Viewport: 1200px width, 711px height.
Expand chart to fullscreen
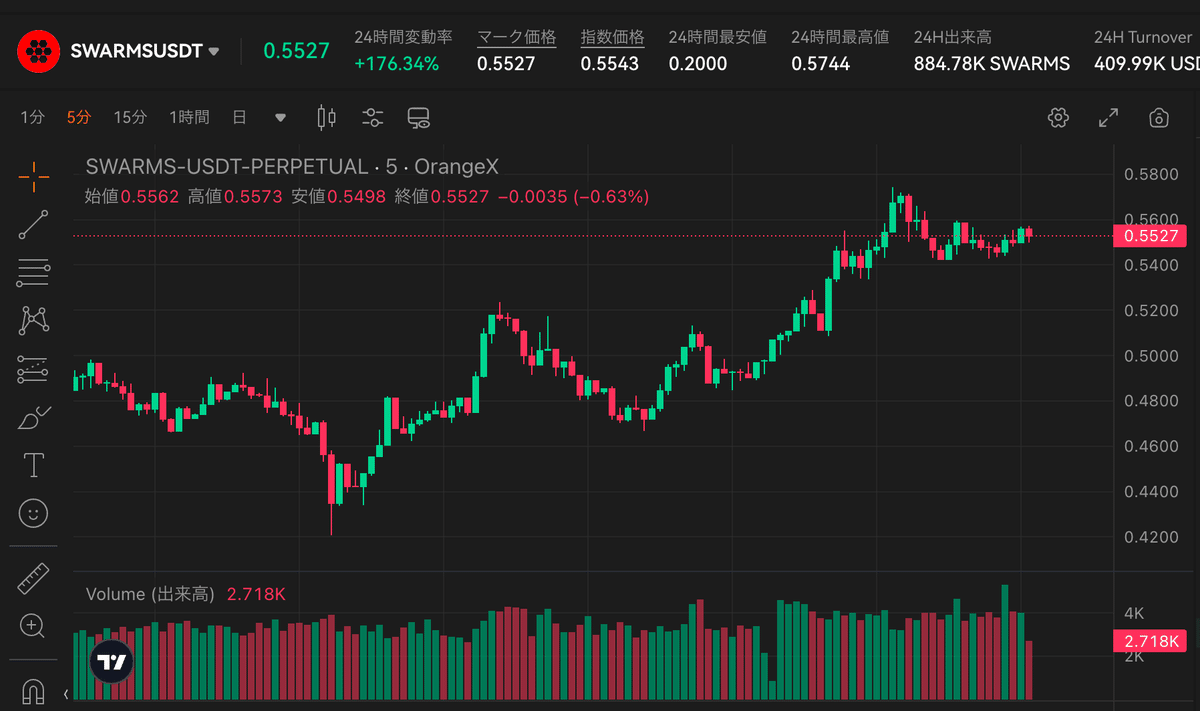coord(1108,118)
